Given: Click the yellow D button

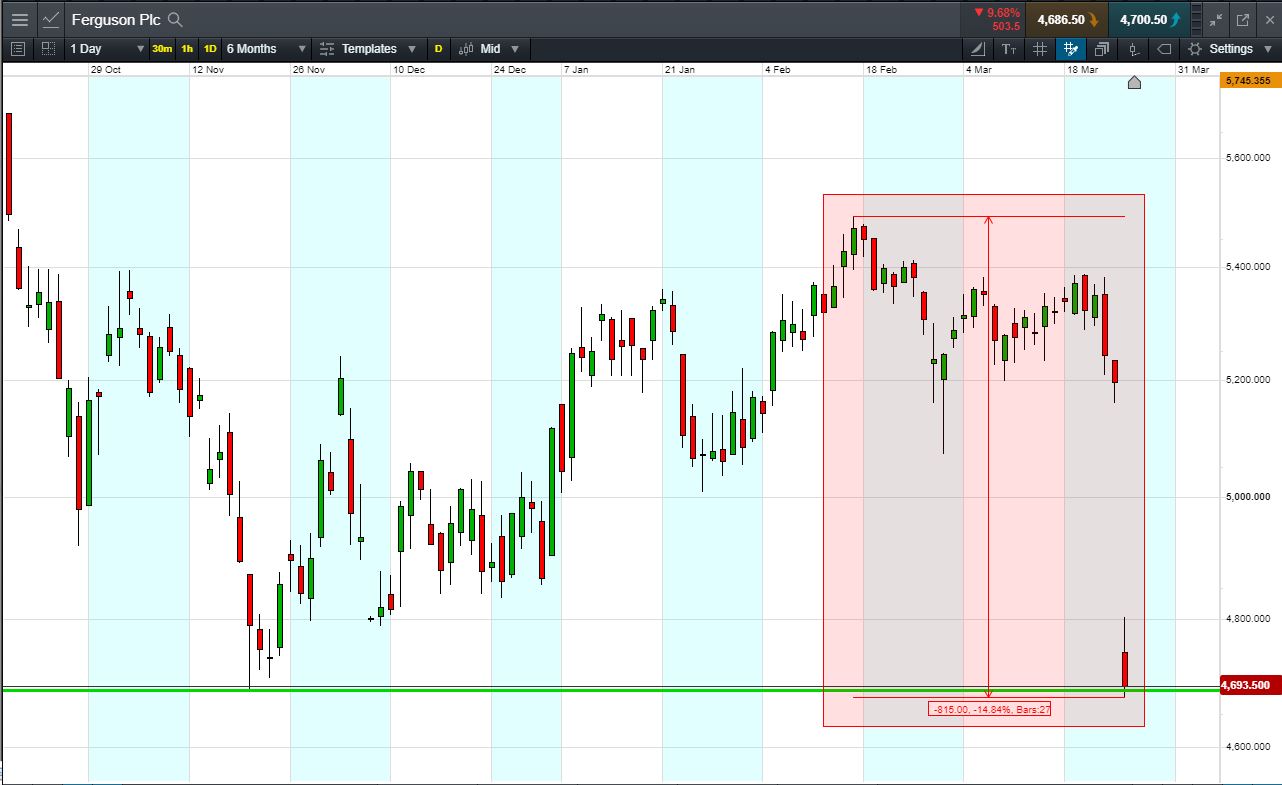Looking at the screenshot, I should (438, 48).
